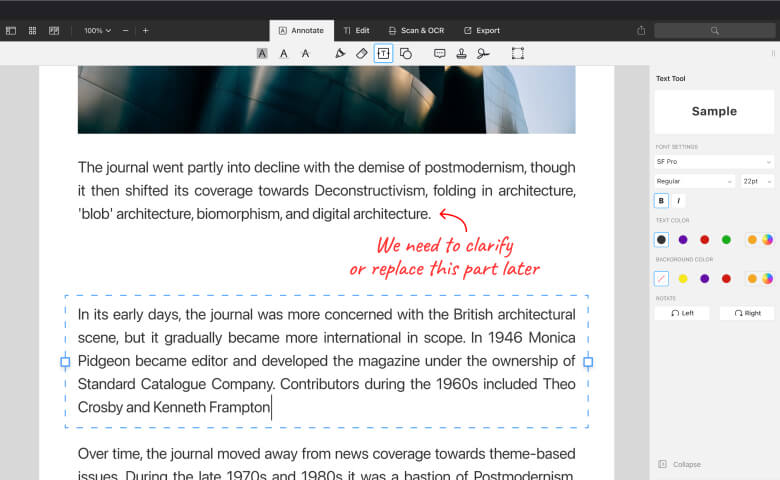The height and width of the screenshot is (480, 780).
Task: Toggle the sidebar panel icon
Action: click(x=11, y=30)
